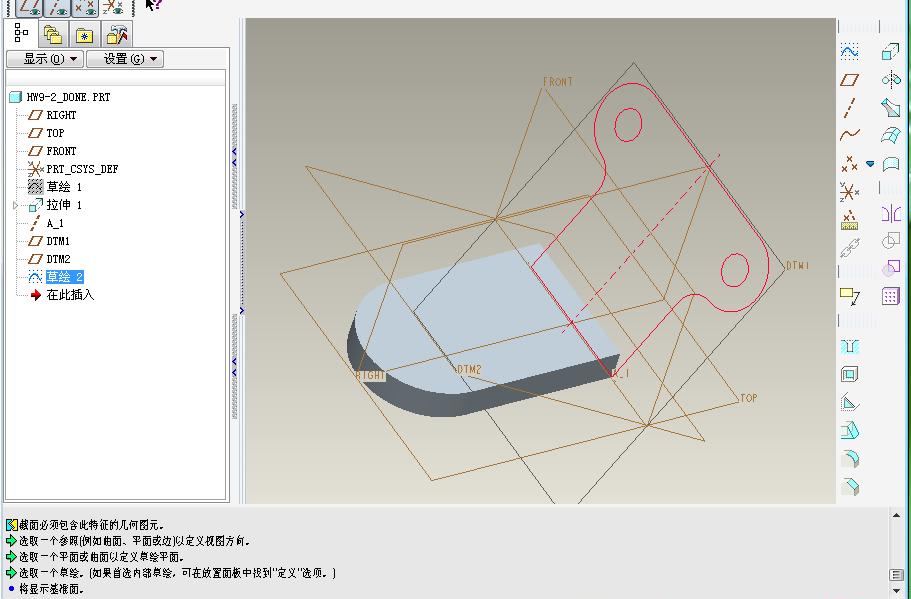Select the Chamfer tool
Image resolution: width=911 pixels, height=599 pixels.
849,486
